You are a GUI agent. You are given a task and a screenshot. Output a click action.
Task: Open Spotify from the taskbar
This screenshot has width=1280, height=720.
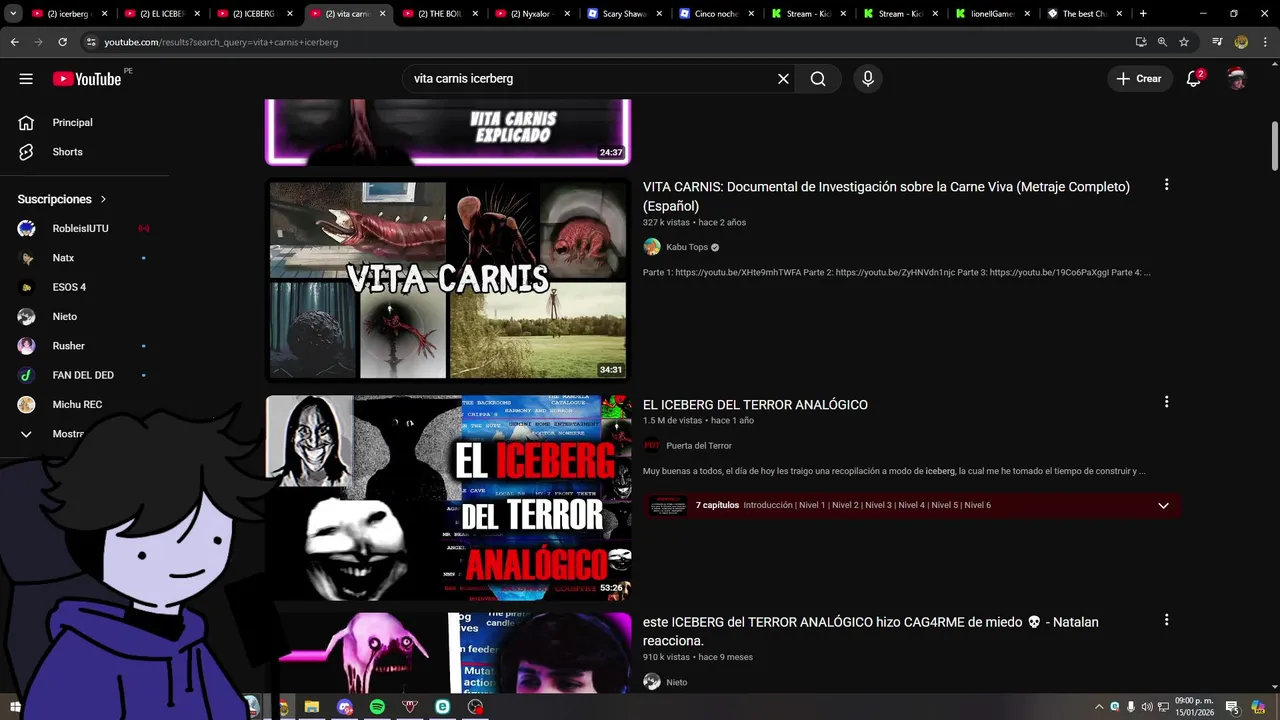(x=377, y=707)
